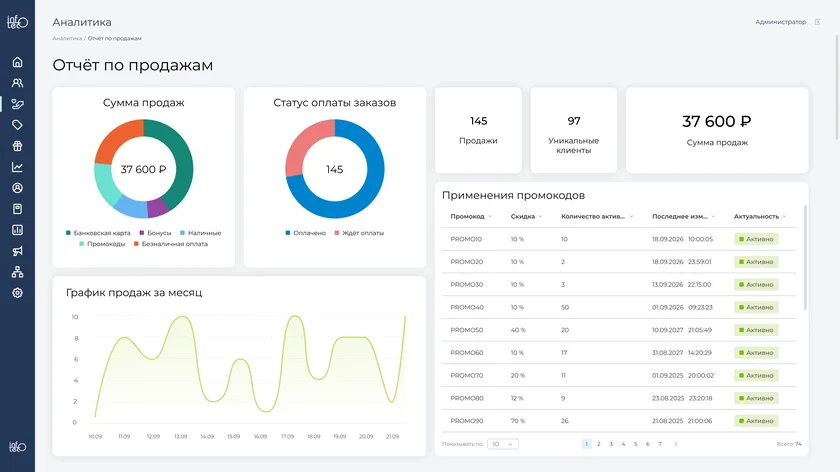840x472 pixels.
Task: Open the rows-per-page dropdown showing 10
Action: click(x=502, y=444)
